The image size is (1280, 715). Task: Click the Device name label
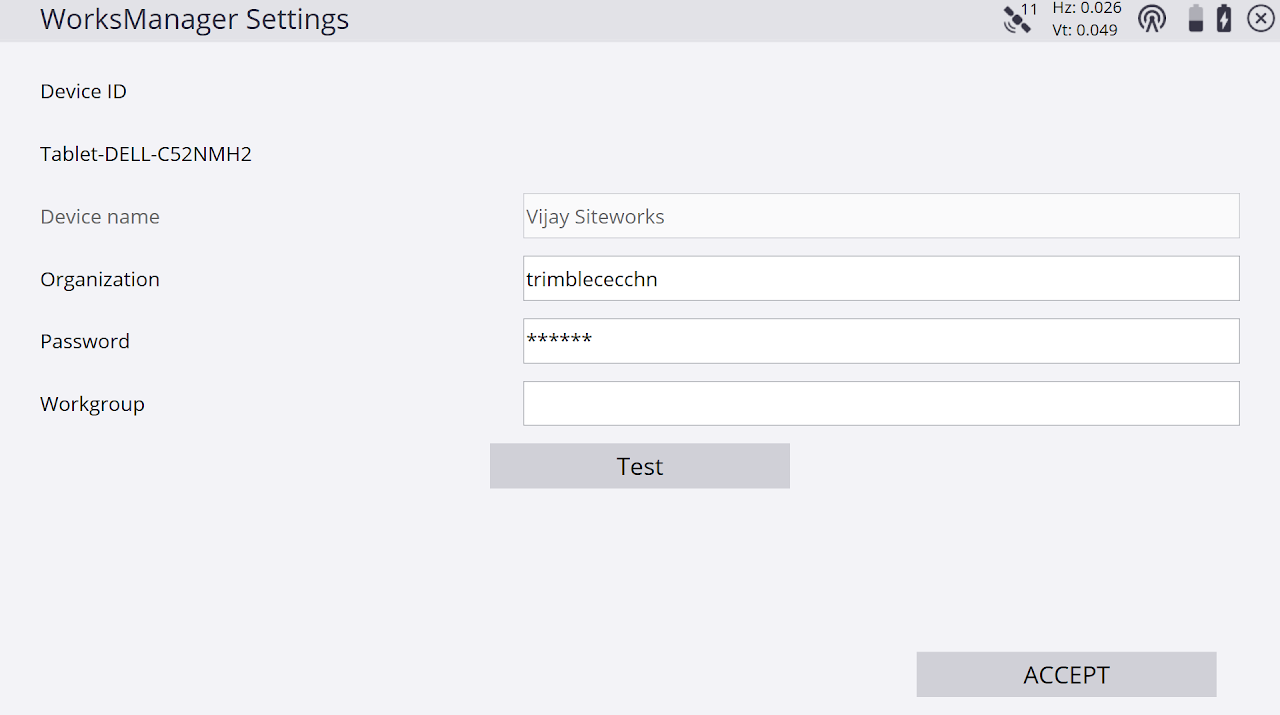(100, 217)
